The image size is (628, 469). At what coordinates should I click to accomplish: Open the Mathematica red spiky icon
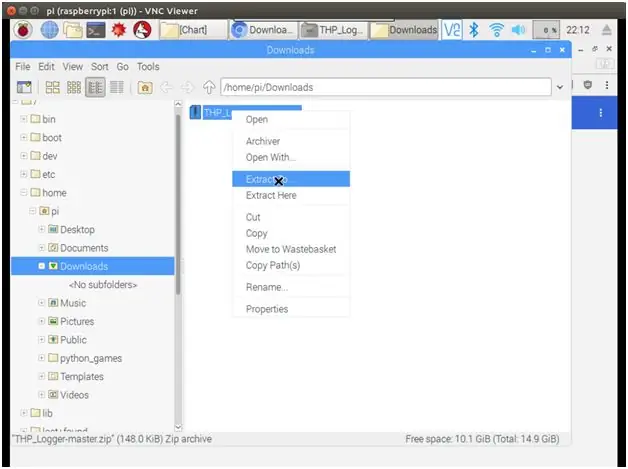click(x=119, y=30)
